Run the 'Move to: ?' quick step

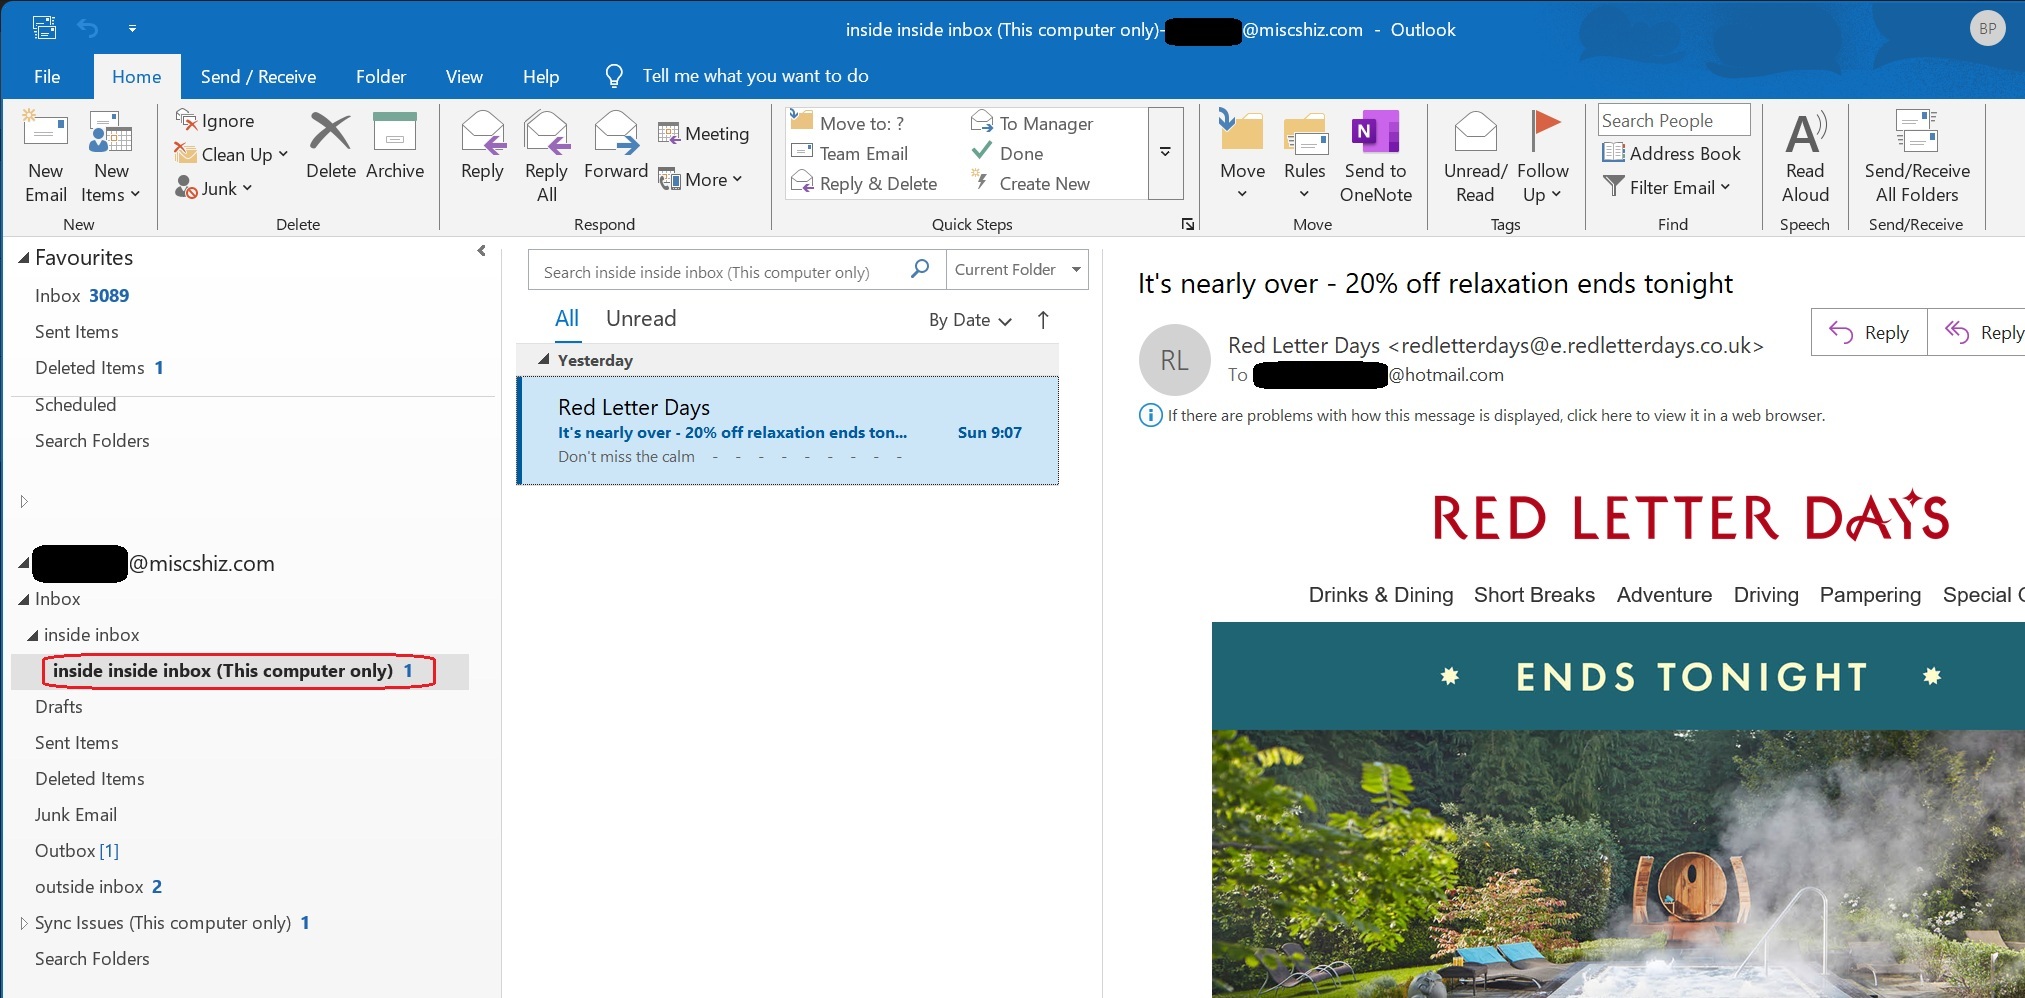point(847,123)
